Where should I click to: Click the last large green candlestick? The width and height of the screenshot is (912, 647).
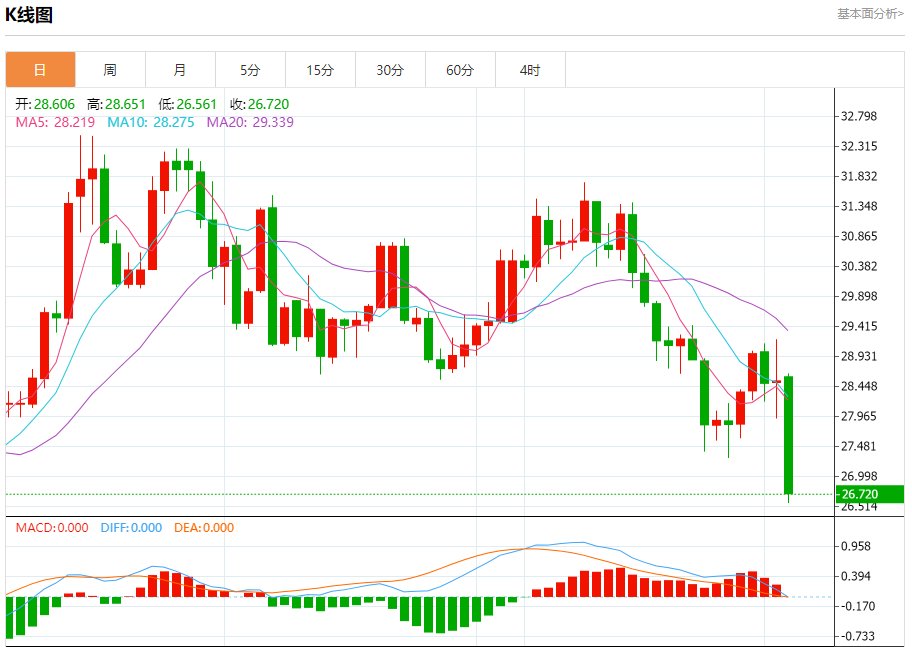point(789,435)
